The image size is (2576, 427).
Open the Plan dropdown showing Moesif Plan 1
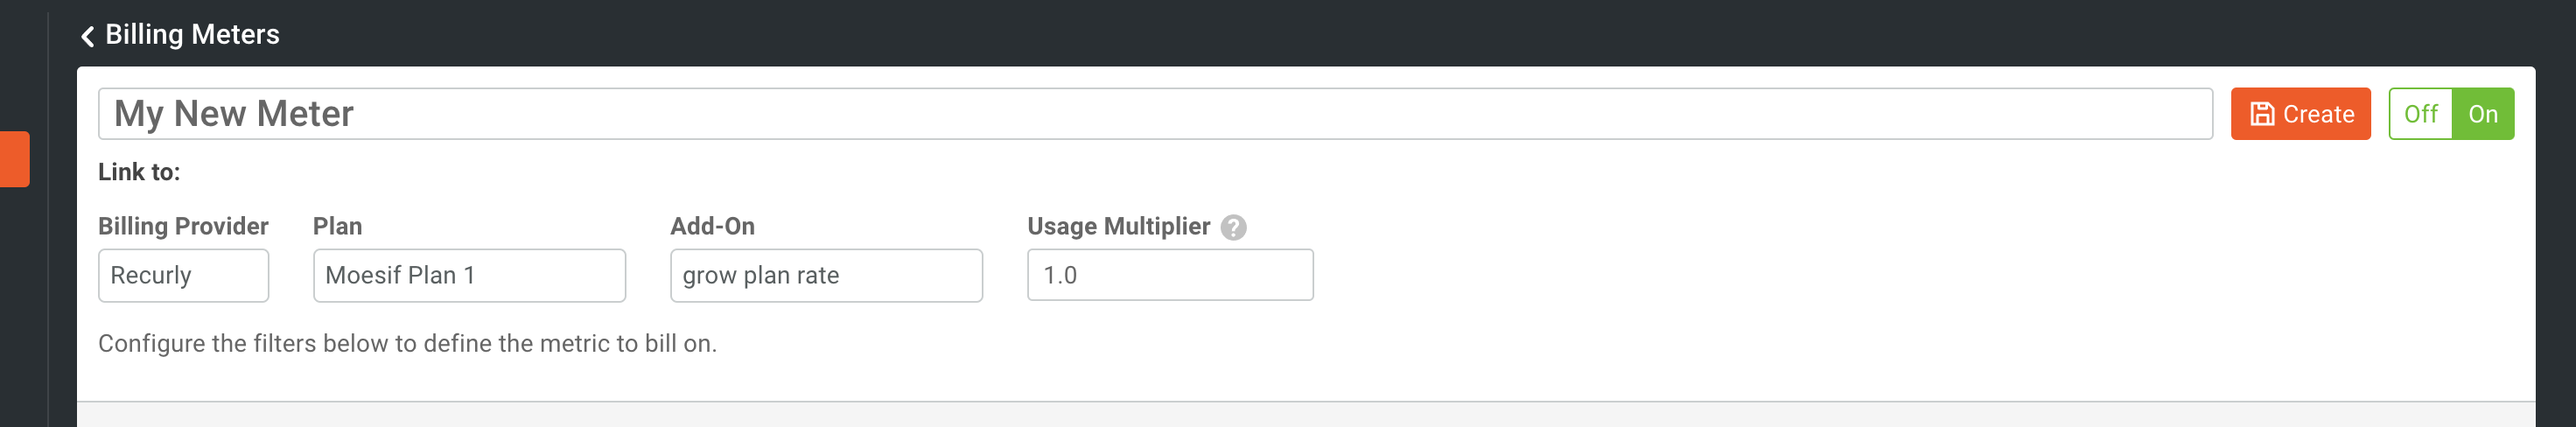[x=469, y=275]
